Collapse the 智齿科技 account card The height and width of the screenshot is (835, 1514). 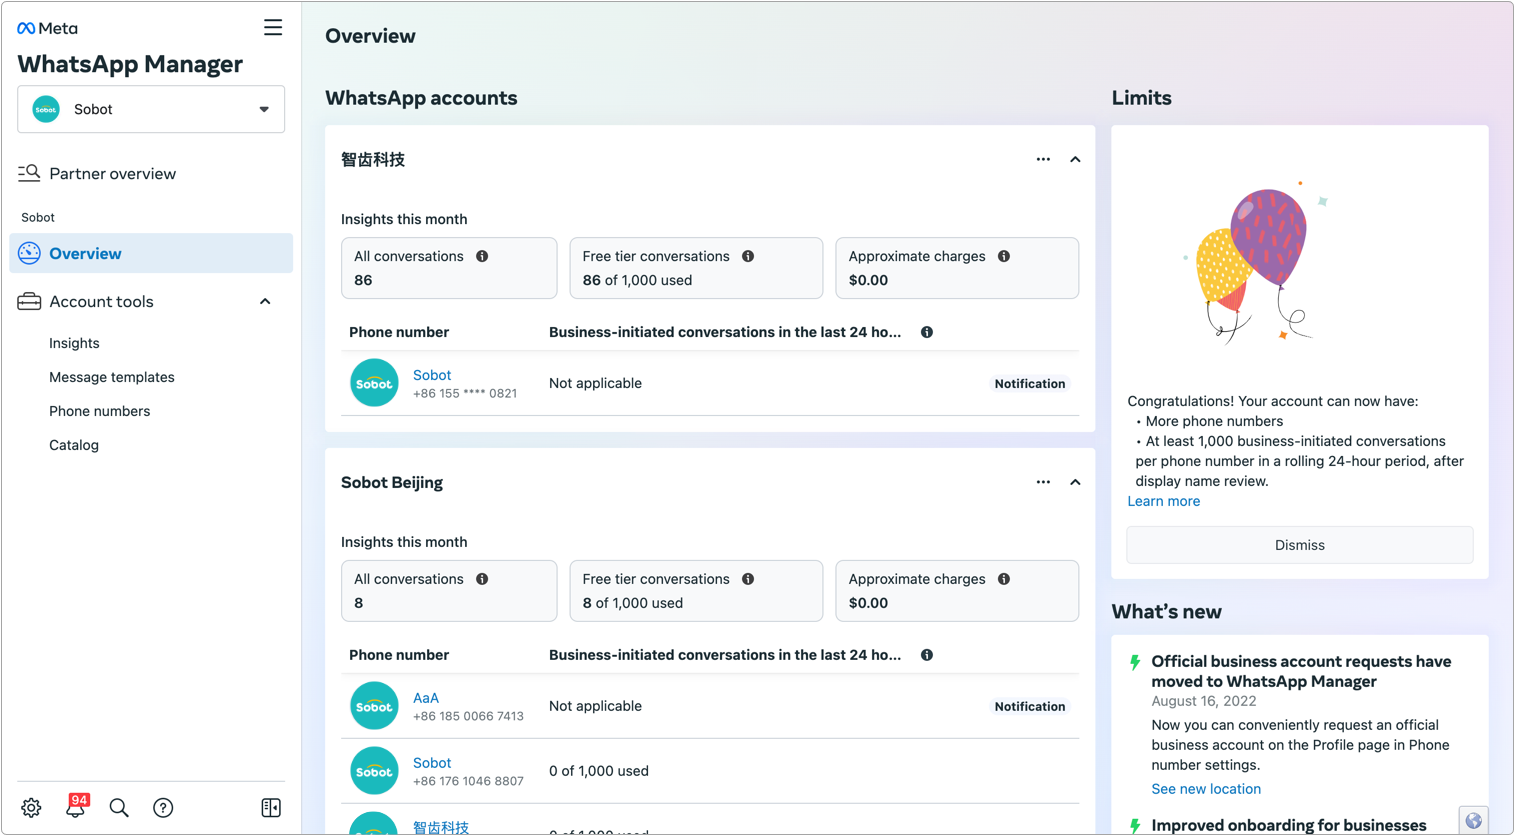coord(1075,160)
